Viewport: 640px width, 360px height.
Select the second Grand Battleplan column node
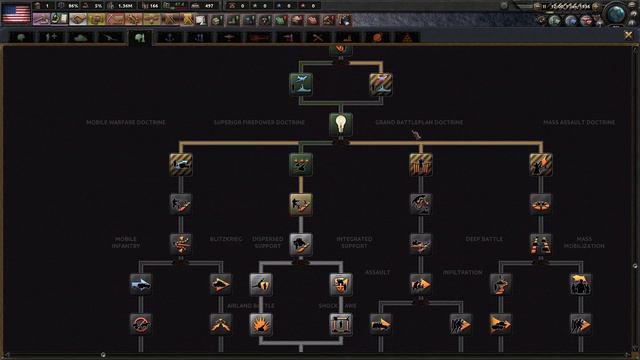click(421, 204)
